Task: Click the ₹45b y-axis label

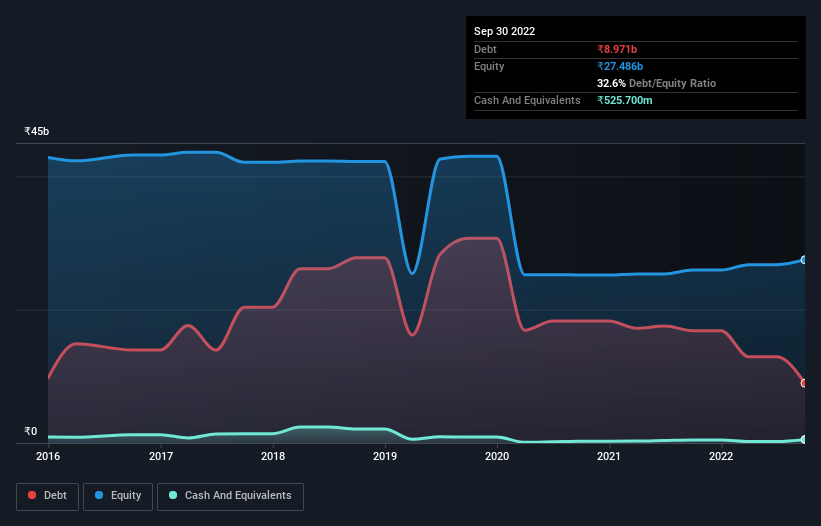Action: point(37,131)
